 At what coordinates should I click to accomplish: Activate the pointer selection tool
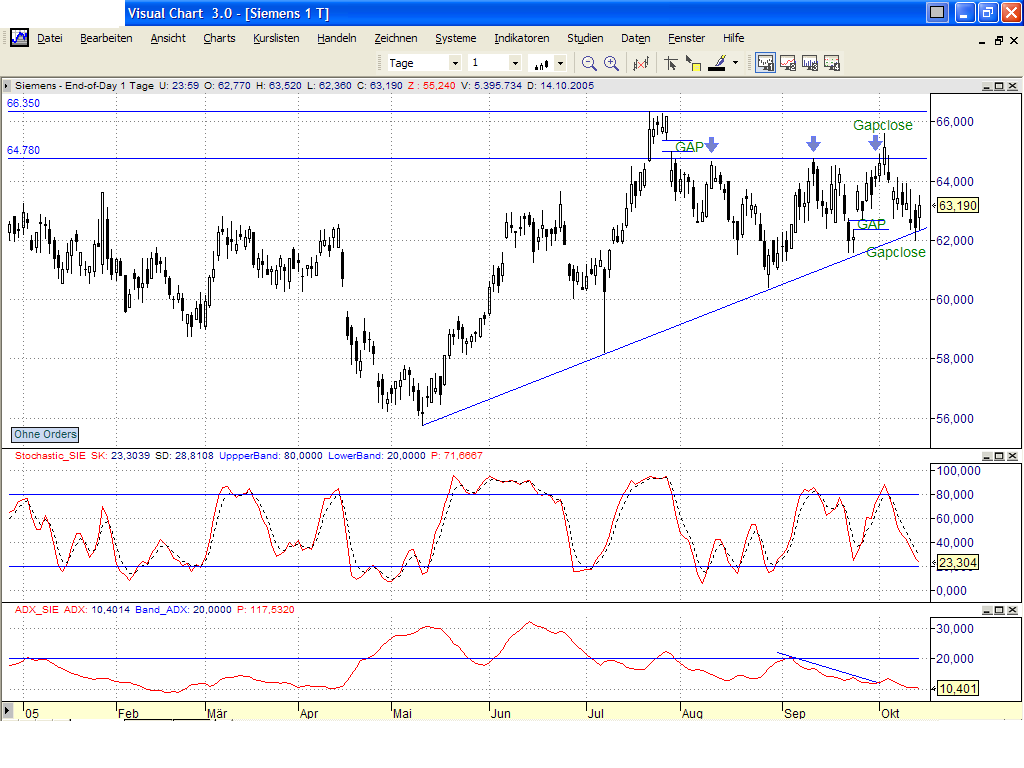point(670,62)
